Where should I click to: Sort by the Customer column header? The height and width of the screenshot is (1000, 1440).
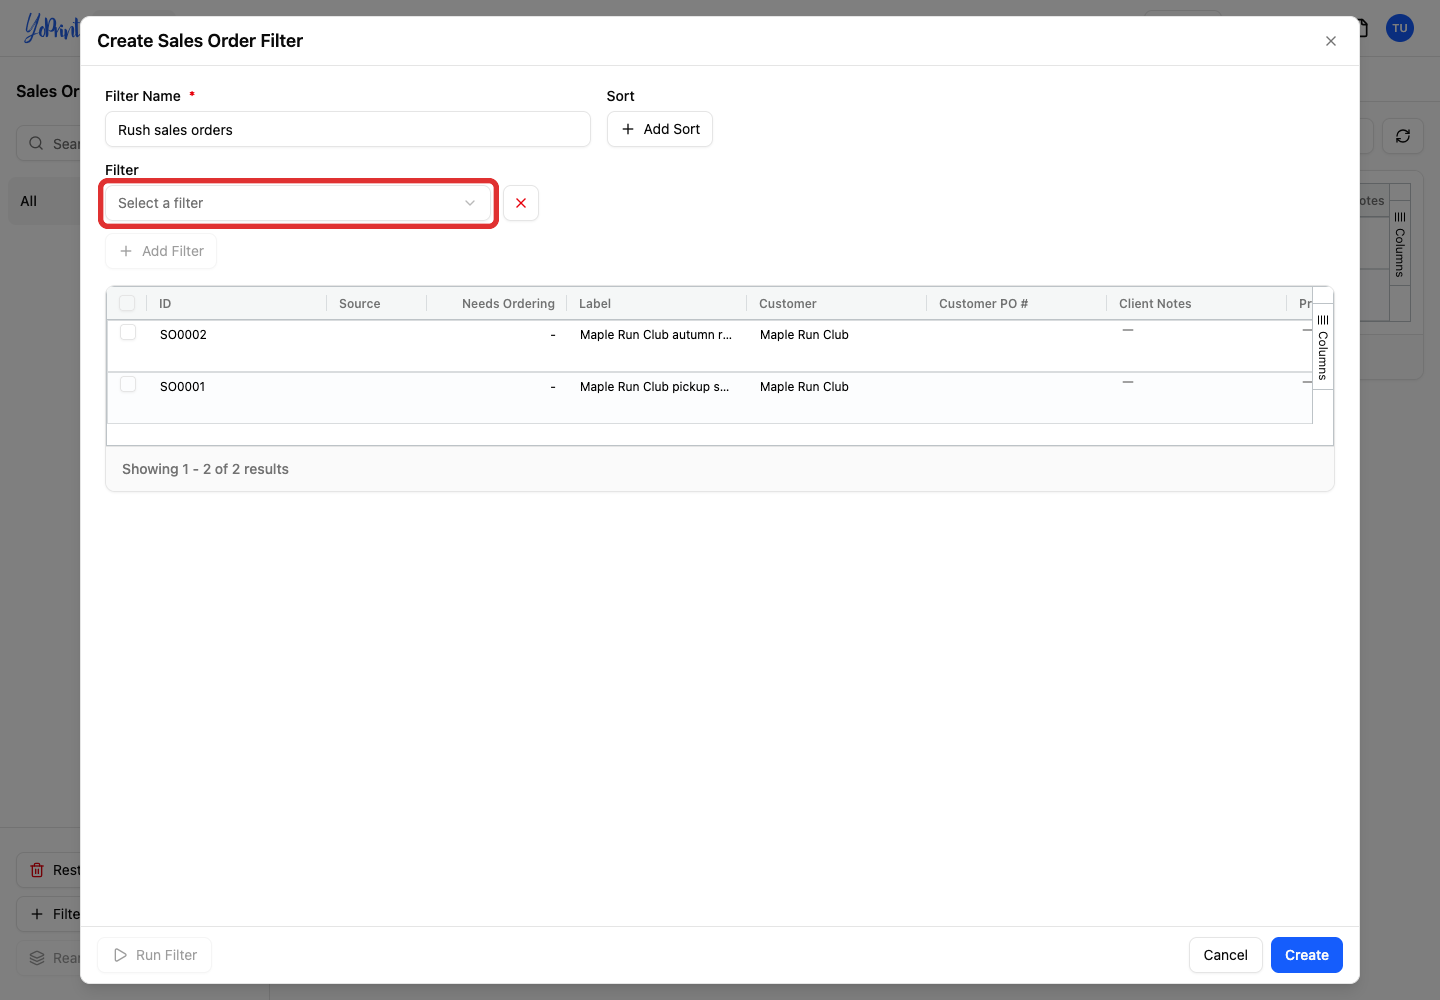(788, 304)
